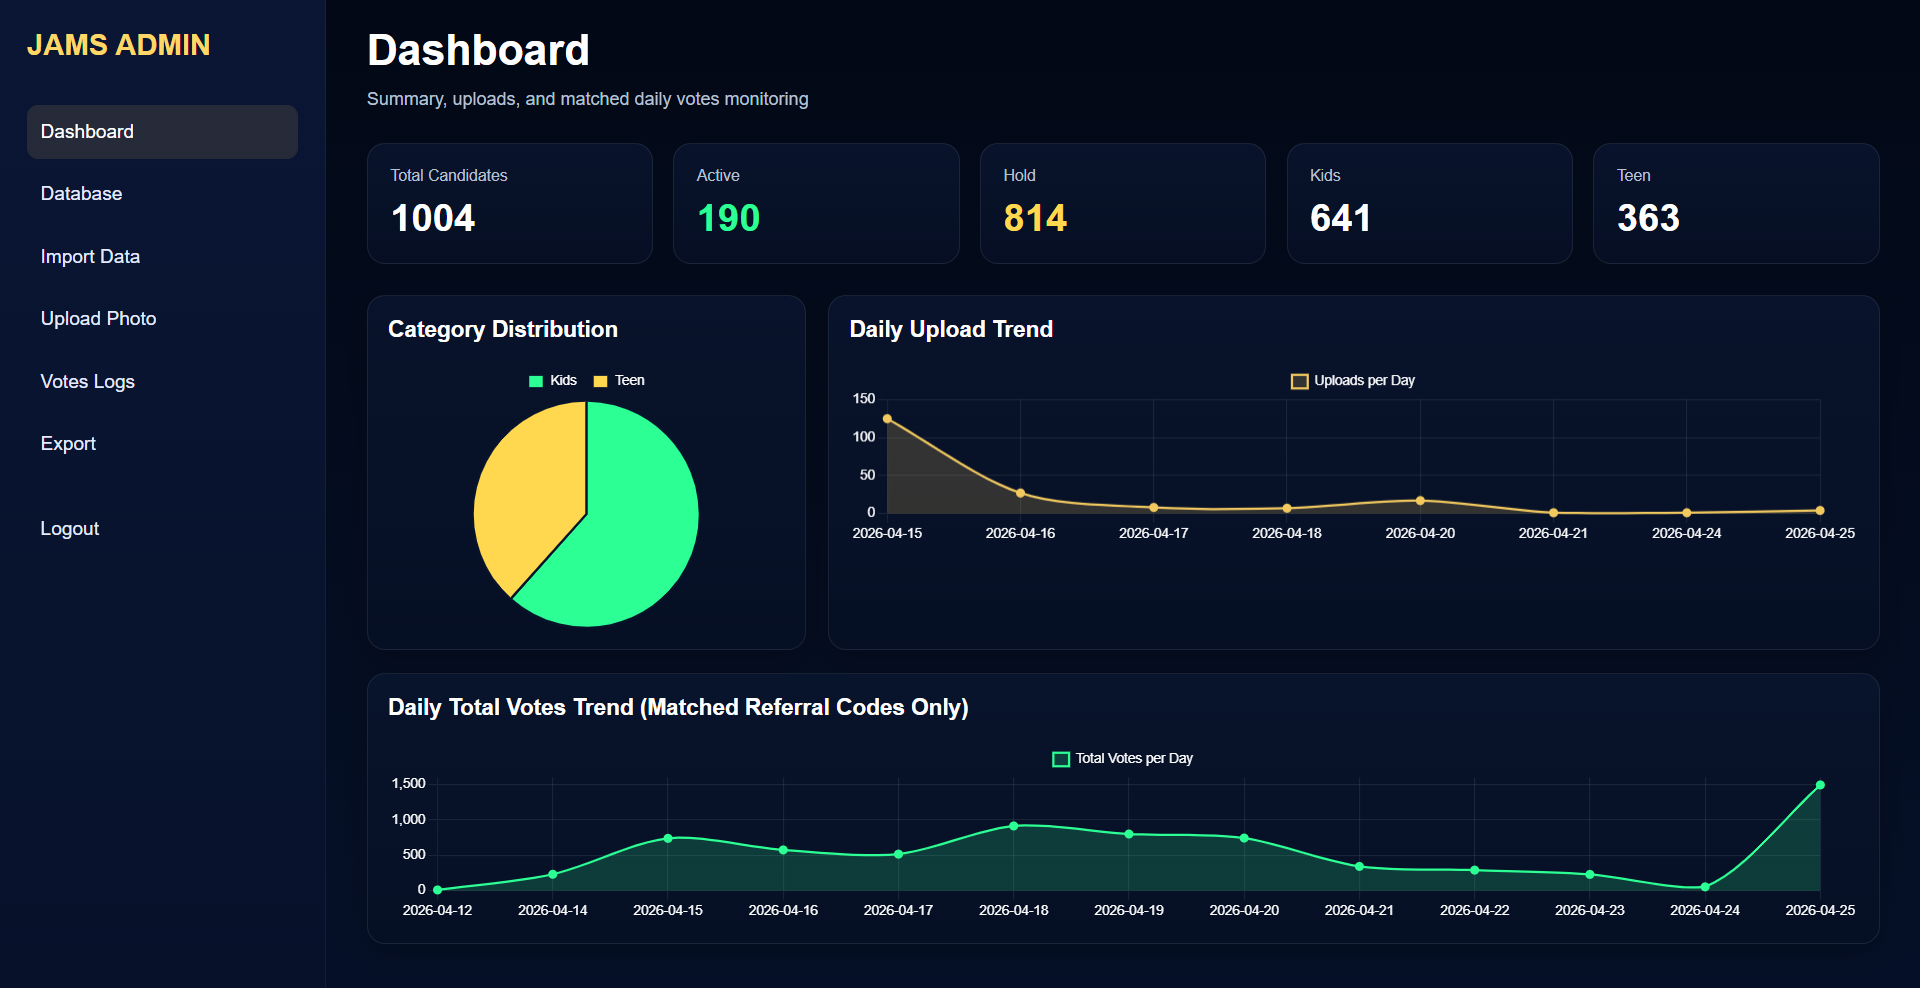
Task: Navigate to the Database page
Action: 81,194
